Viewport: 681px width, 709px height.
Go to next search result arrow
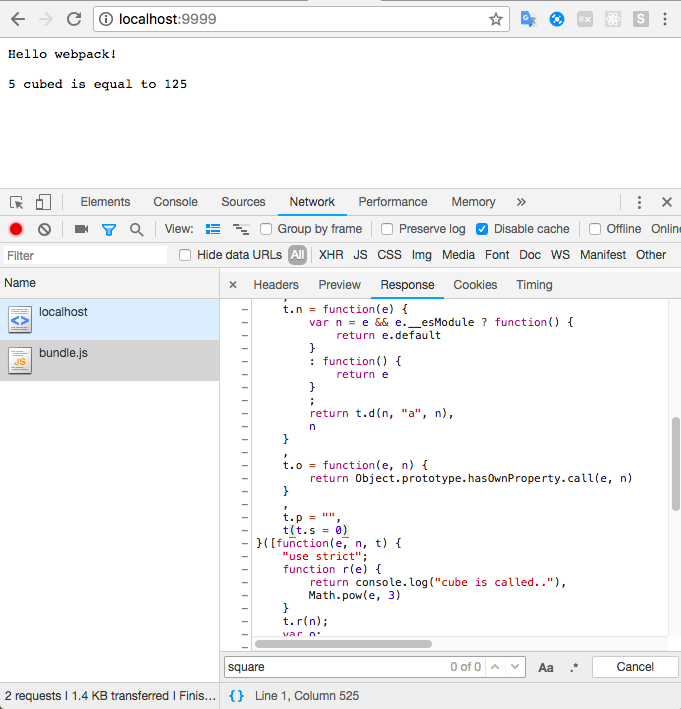tap(515, 667)
